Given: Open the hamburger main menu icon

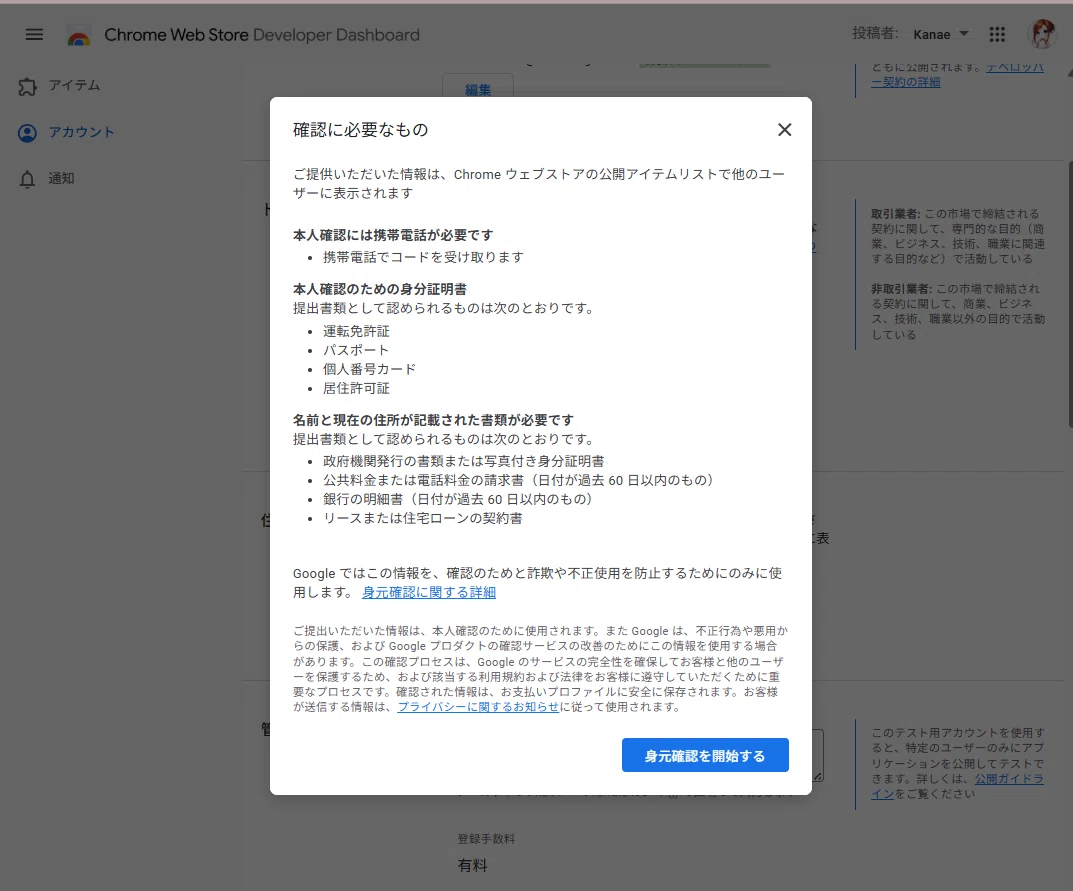Looking at the screenshot, I should (34, 34).
